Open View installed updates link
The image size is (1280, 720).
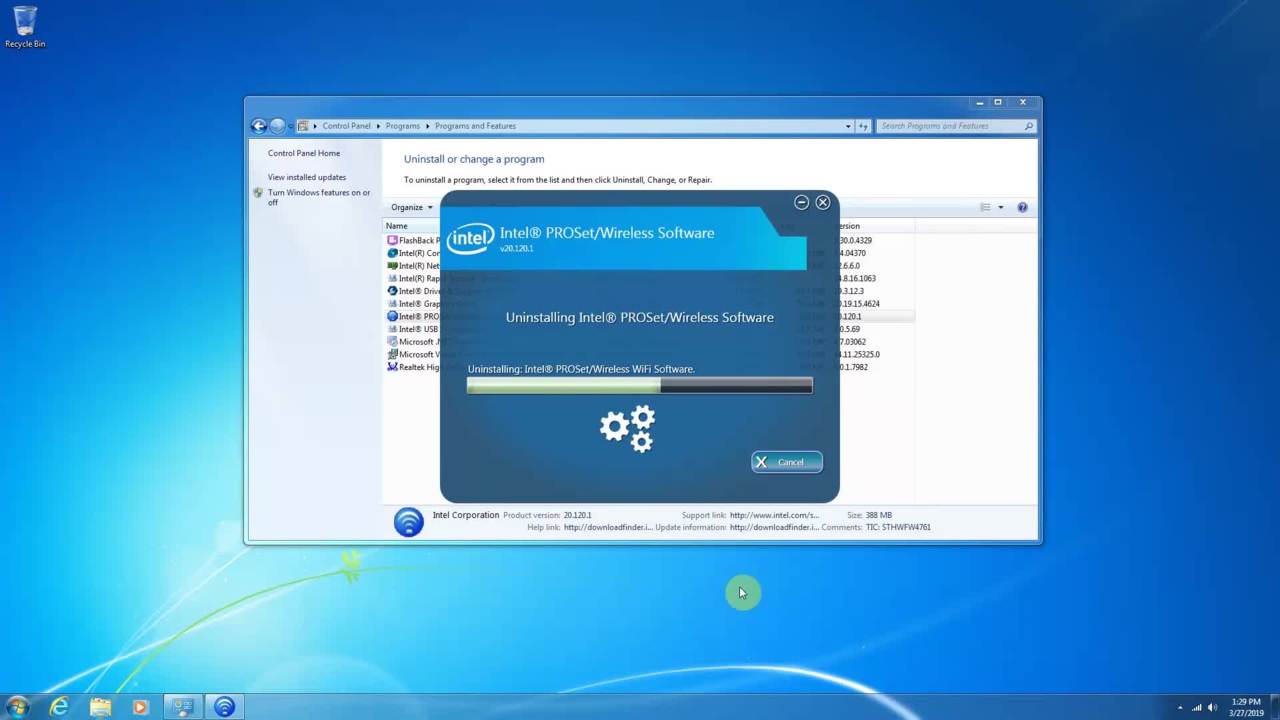[x=307, y=177]
